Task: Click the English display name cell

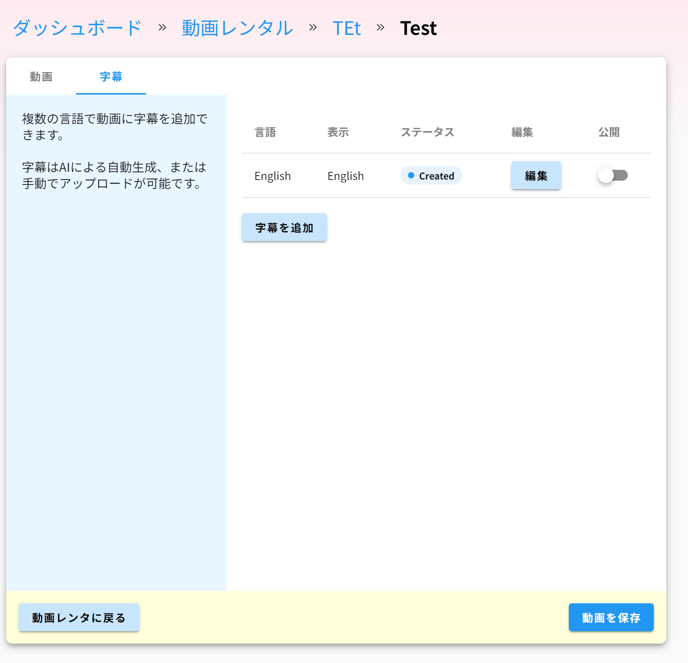Action: click(x=346, y=176)
